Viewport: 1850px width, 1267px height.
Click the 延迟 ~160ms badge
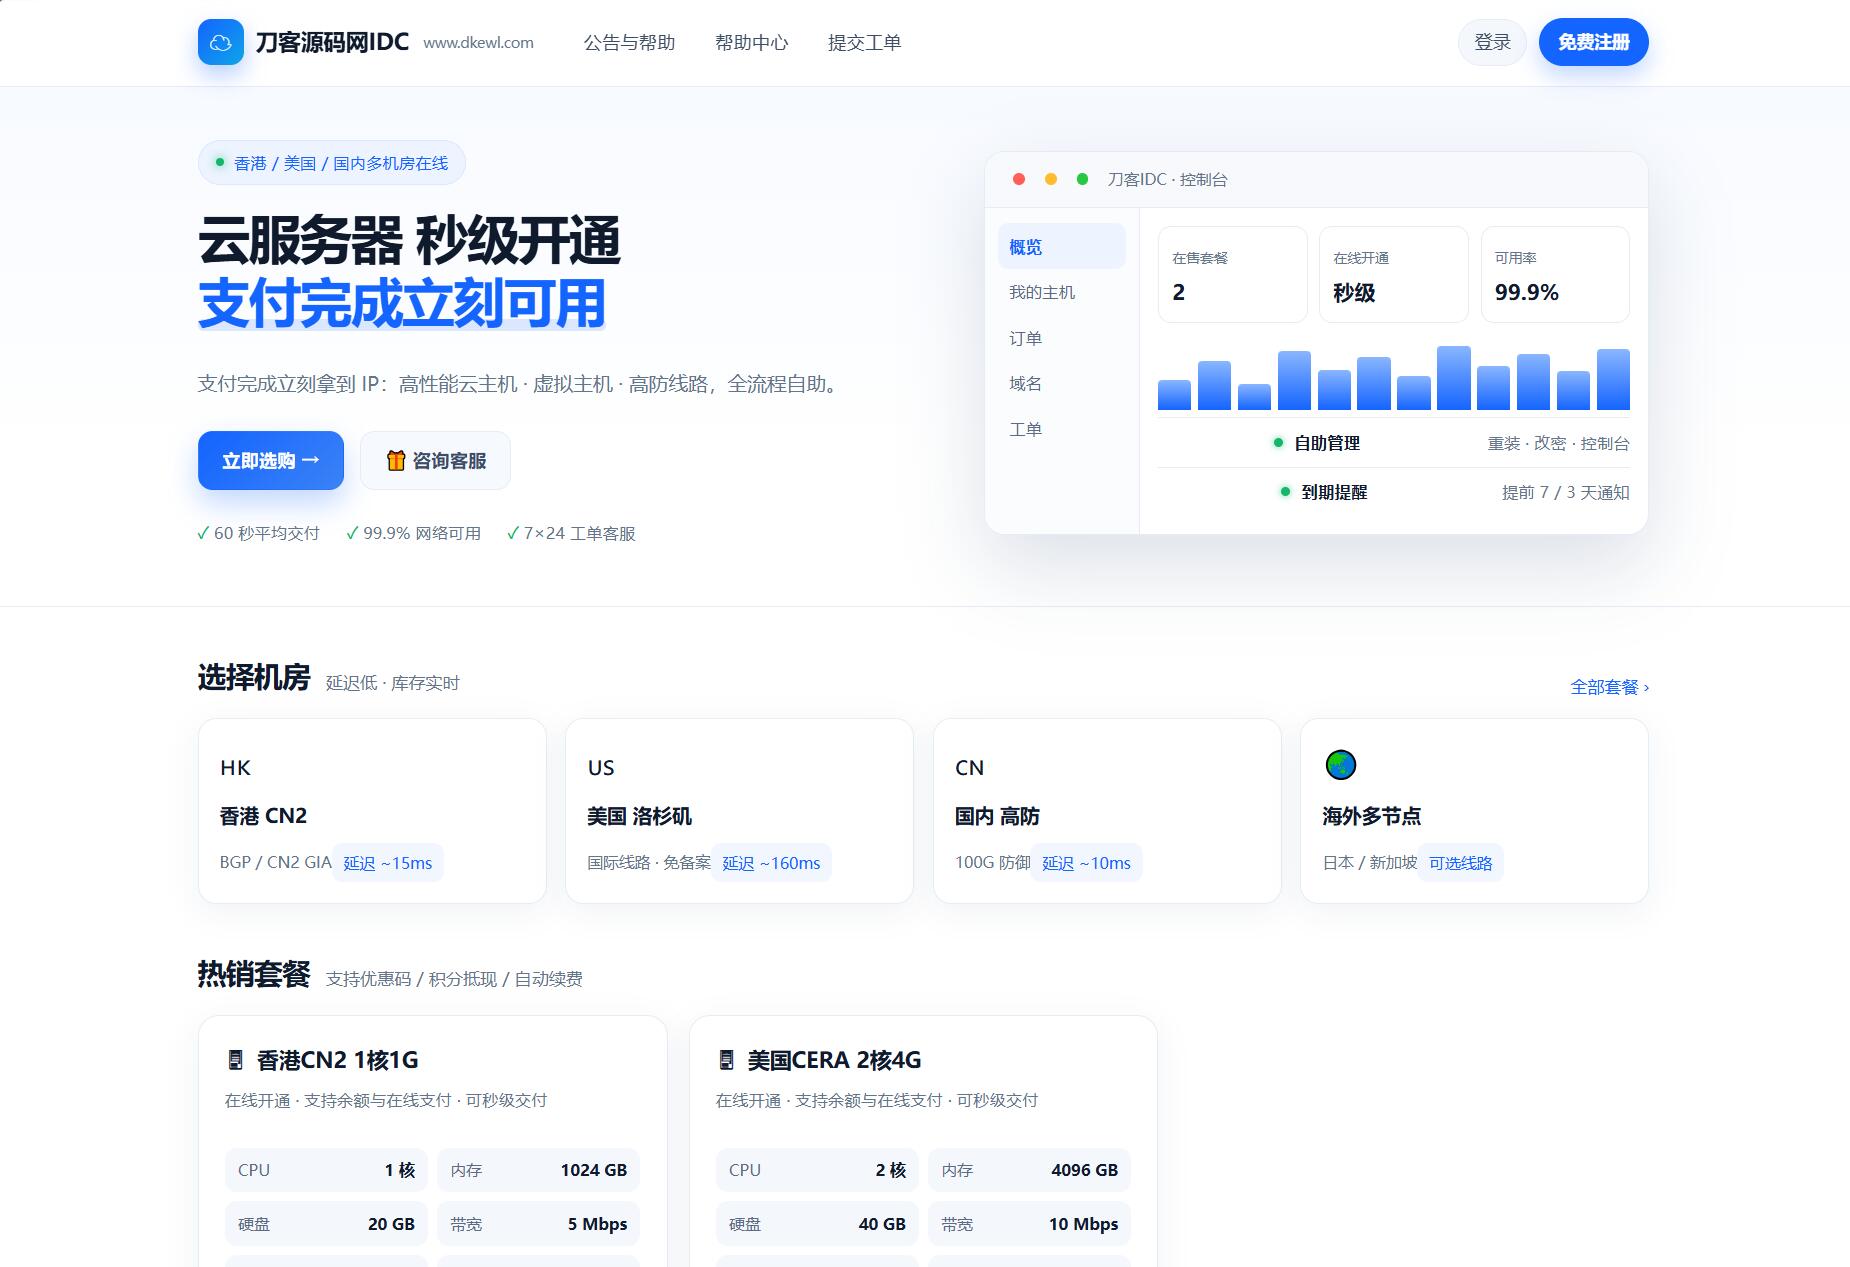click(771, 863)
